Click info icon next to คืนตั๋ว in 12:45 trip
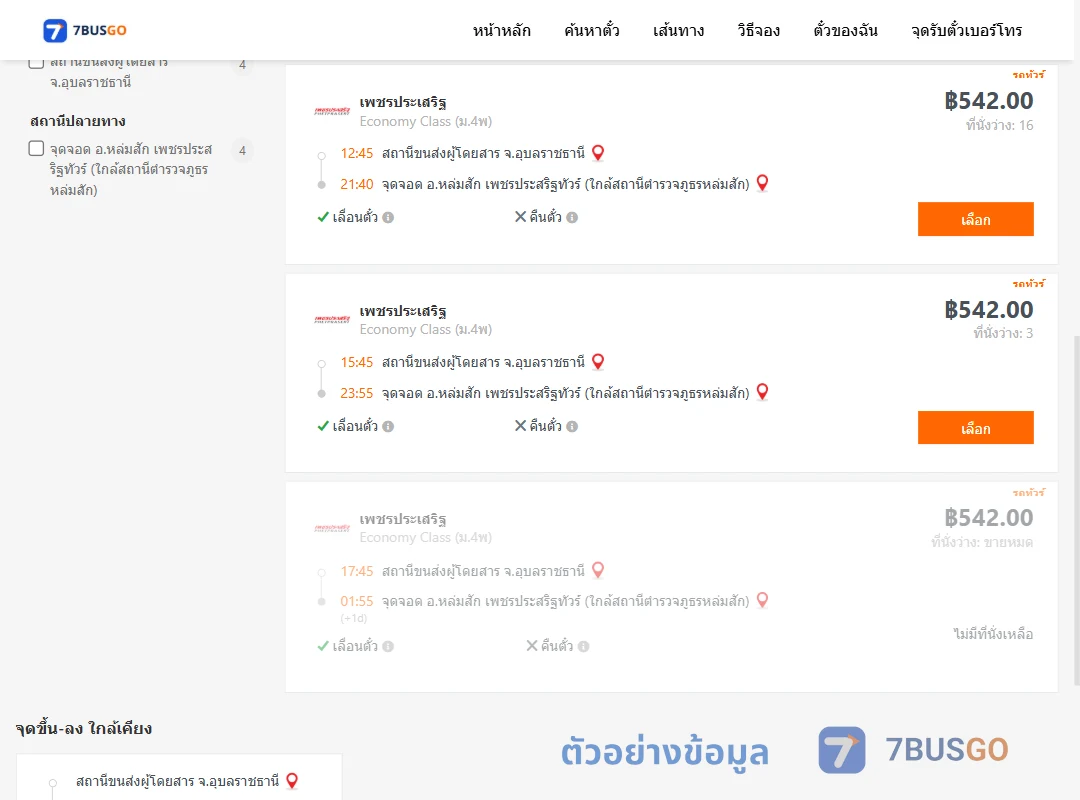The image size is (1080, 800). click(572, 218)
